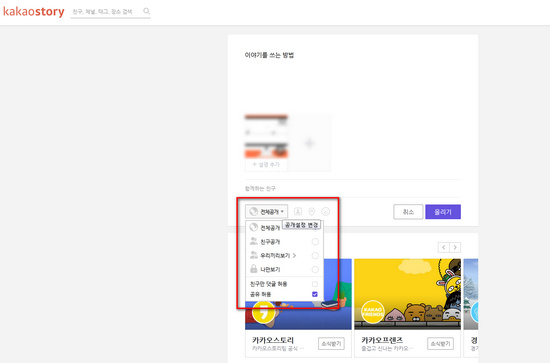
Task: Click the emoticon smiley icon
Action: coord(326,211)
